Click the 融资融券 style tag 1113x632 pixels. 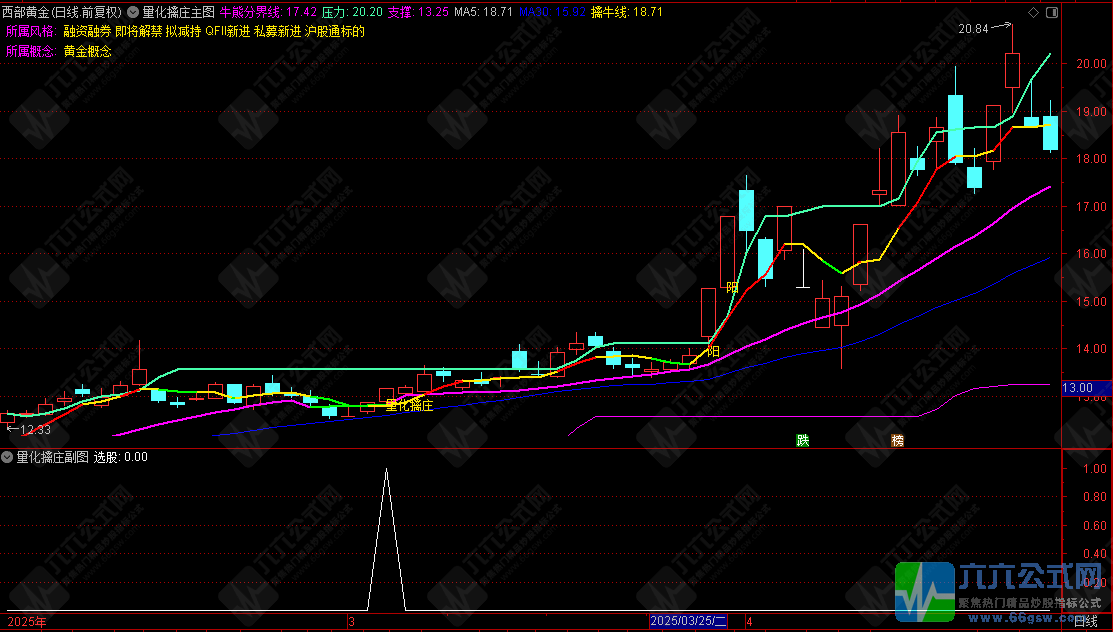87,31
